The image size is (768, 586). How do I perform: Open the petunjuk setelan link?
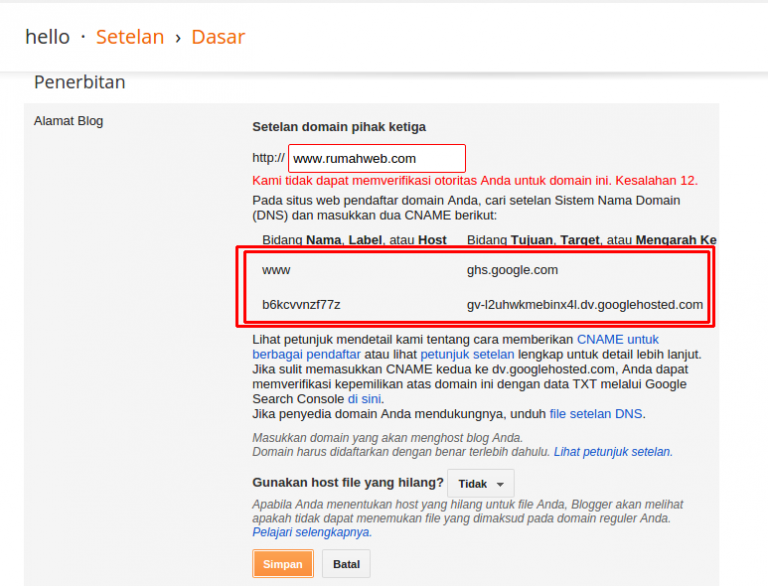point(467,354)
